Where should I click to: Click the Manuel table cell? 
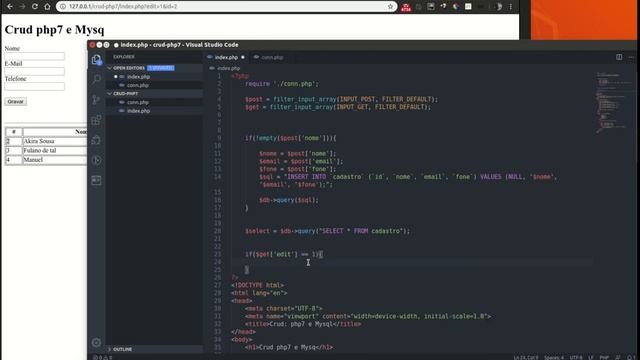(55, 160)
